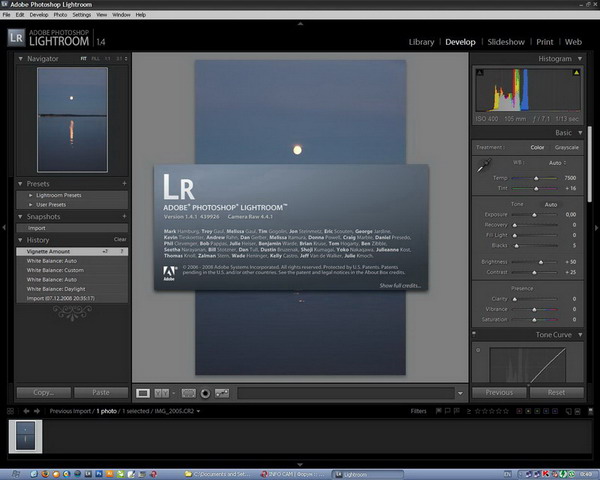
Task: Open grid view icon above the filmstrip
Action: (10, 411)
